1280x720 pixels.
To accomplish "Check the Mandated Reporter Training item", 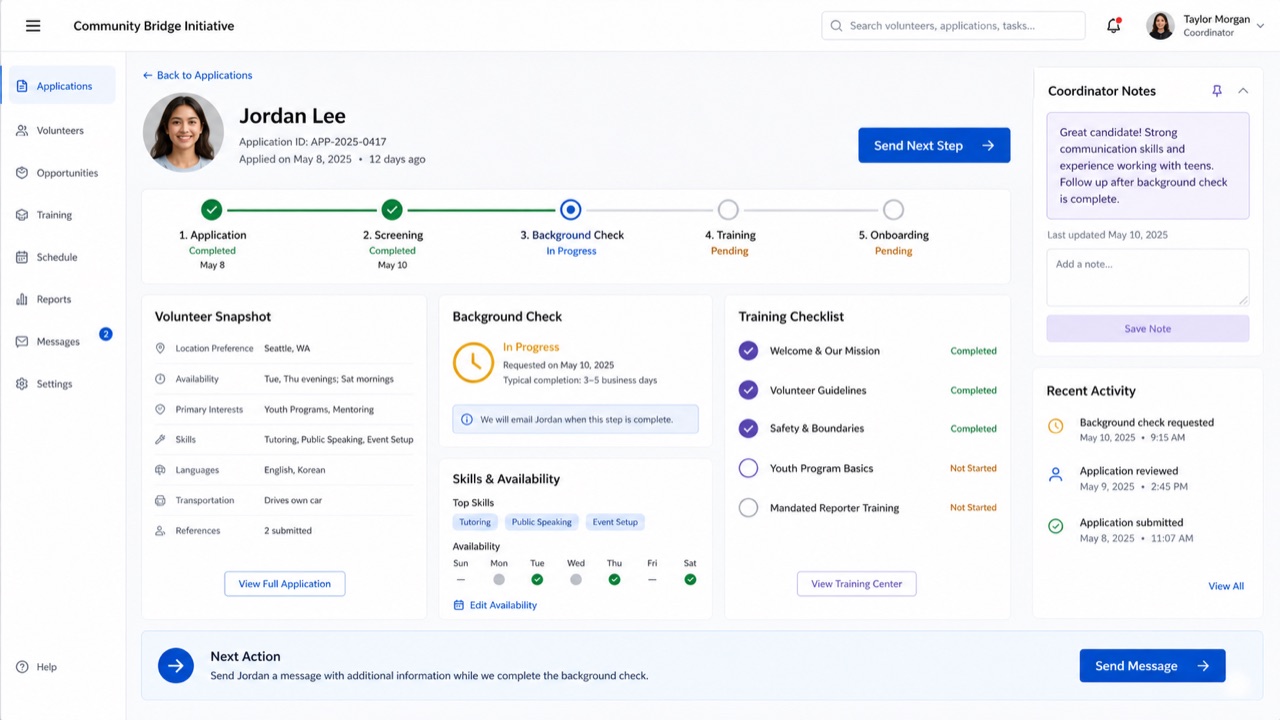I will [748, 507].
